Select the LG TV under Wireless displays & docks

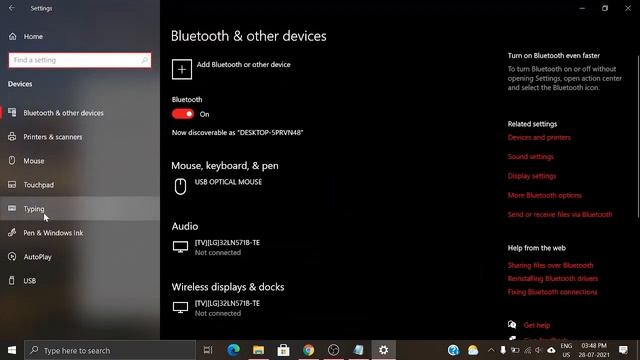pyautogui.click(x=227, y=308)
